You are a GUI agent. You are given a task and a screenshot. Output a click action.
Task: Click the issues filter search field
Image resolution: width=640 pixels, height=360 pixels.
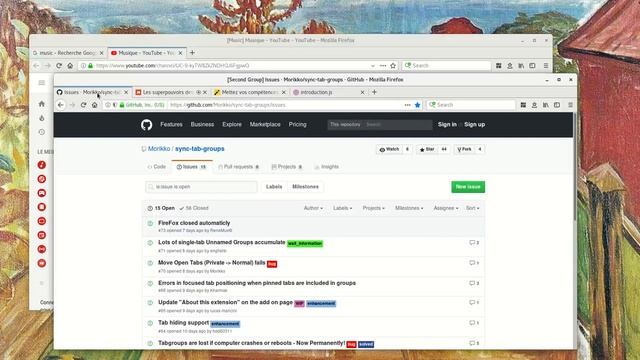click(201, 187)
